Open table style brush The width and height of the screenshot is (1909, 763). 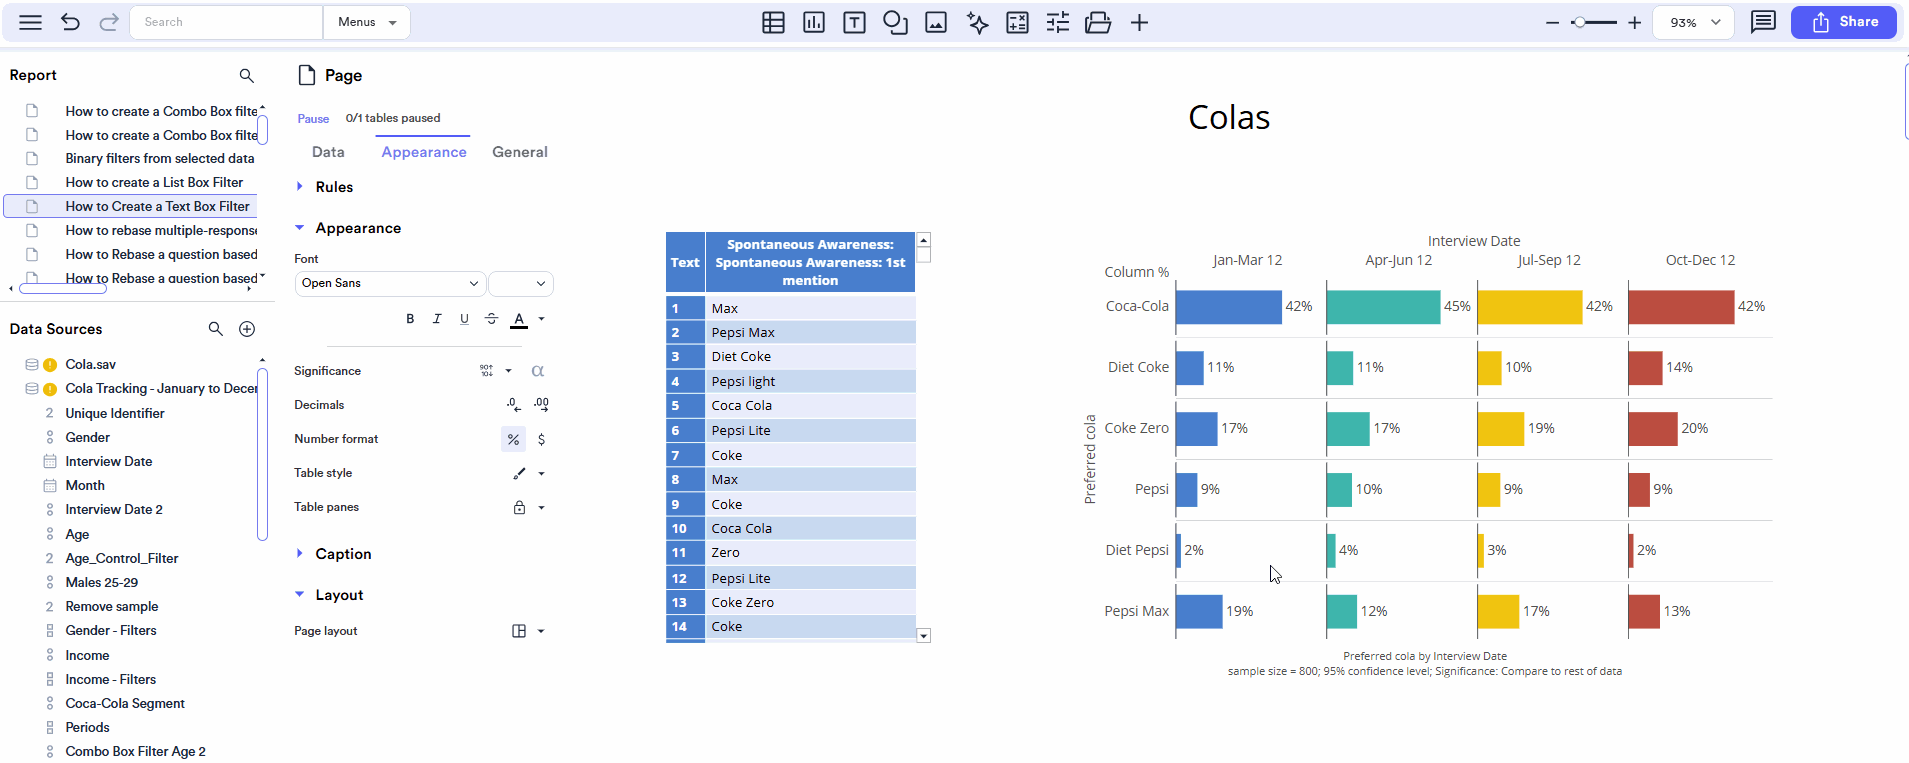click(x=519, y=473)
